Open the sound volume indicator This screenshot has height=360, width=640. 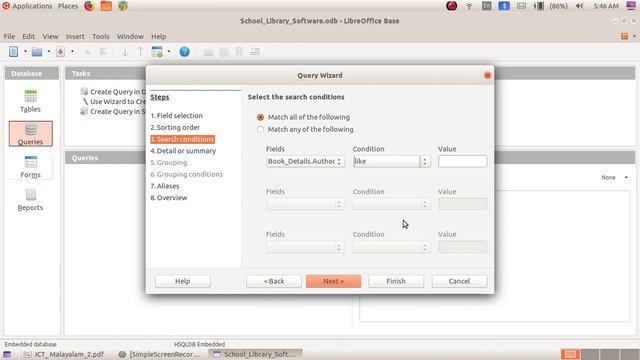(579, 6)
